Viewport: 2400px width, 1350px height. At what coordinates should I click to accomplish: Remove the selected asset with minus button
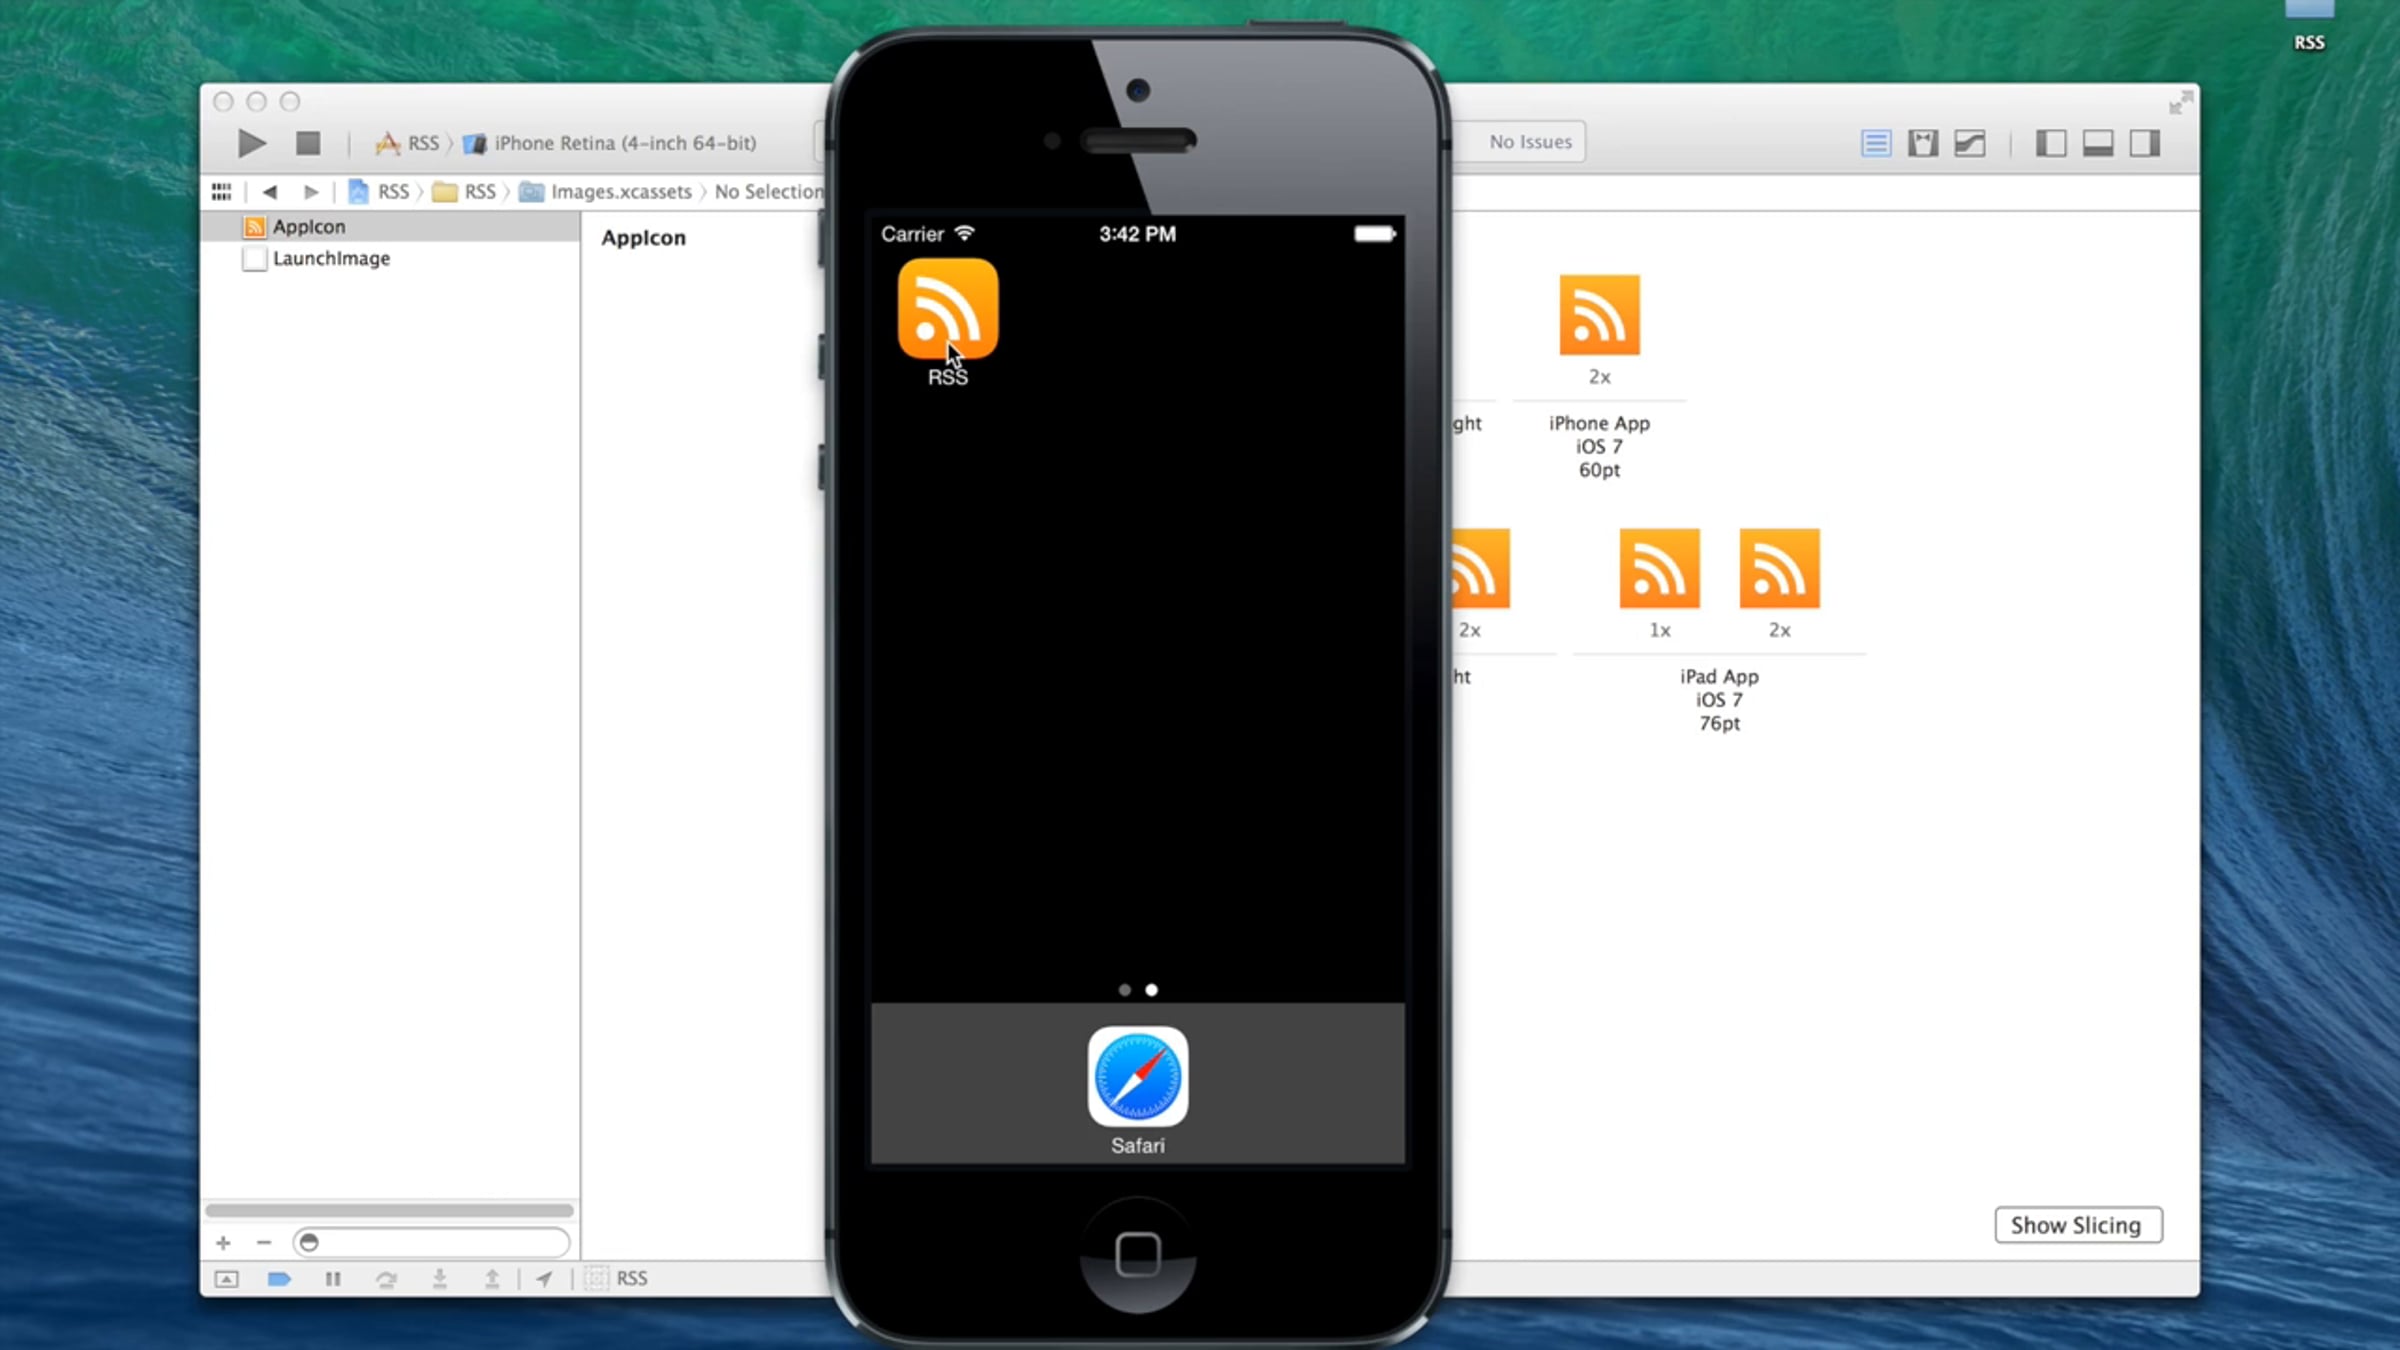264,1243
